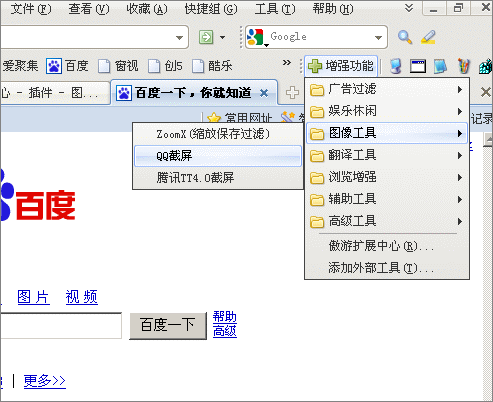Screen dimensions: 493x402
Task: Select 腾讯TT4.0截屏 submenu item
Action: pyautogui.click(x=218, y=178)
